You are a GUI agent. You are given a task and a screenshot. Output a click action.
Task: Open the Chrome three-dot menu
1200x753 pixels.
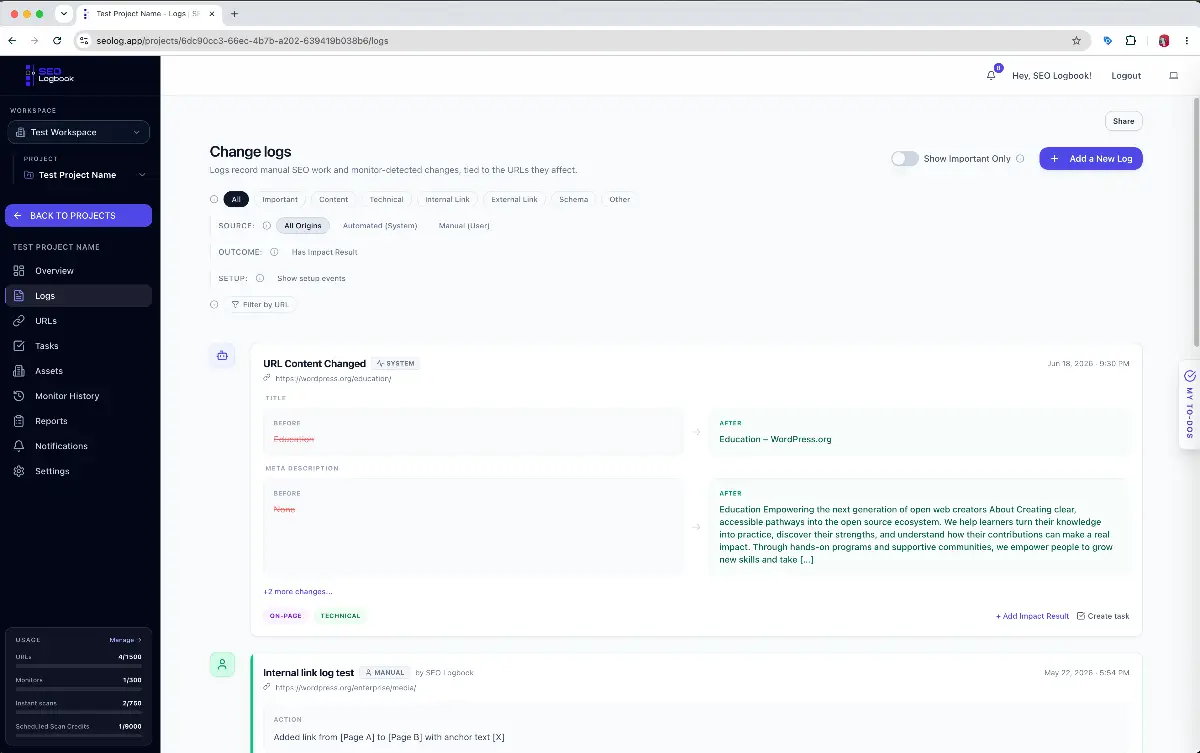click(1187, 41)
